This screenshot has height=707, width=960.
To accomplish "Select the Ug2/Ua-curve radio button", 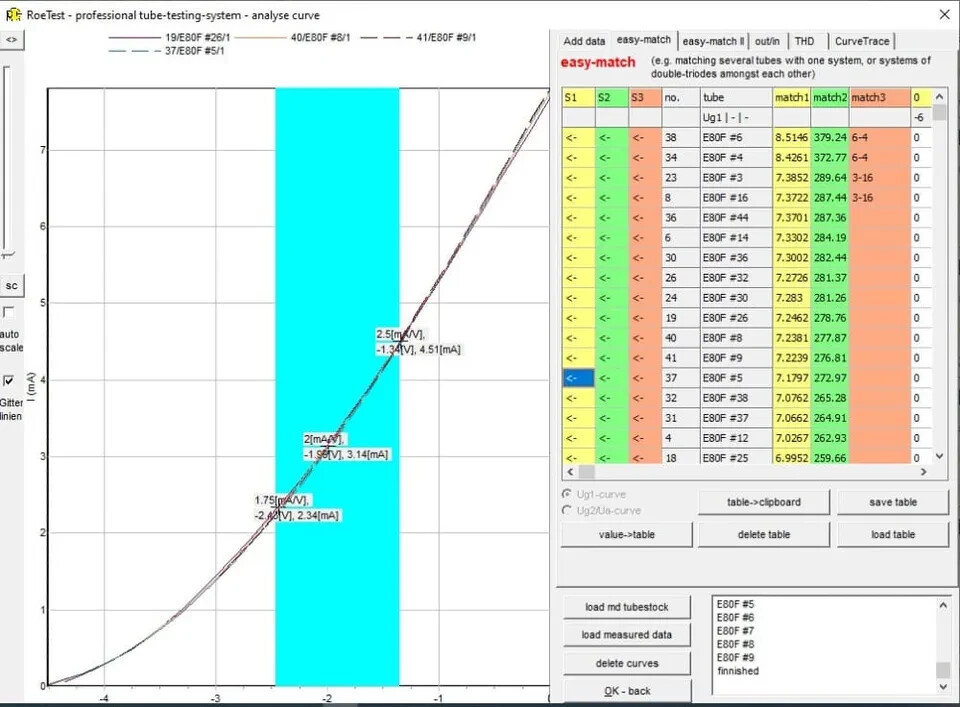I will pyautogui.click(x=567, y=510).
